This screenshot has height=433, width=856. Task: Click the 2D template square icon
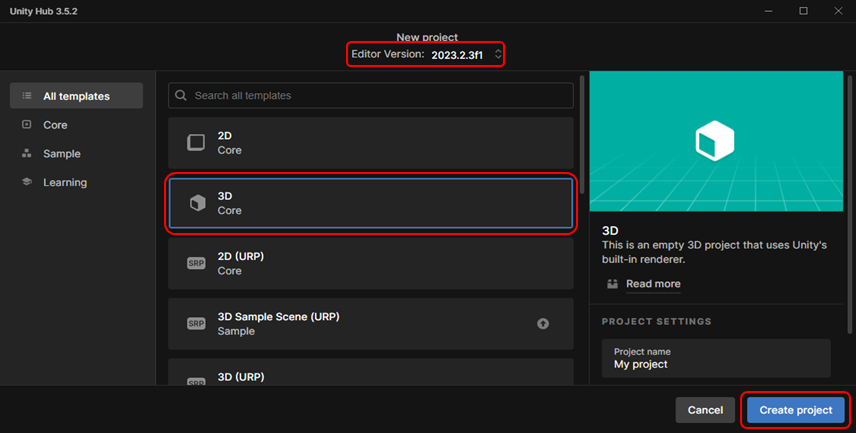tap(197, 142)
